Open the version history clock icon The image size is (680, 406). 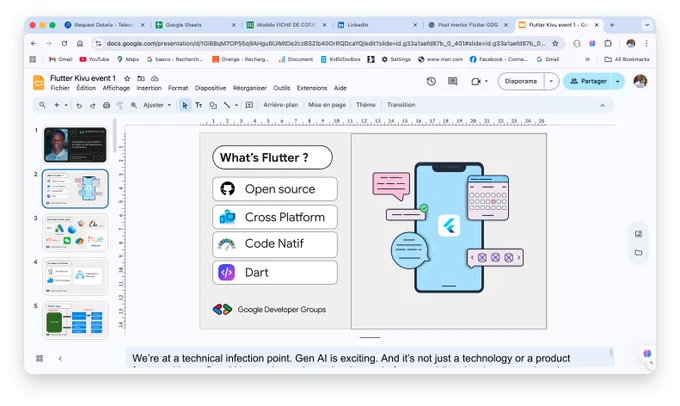click(431, 81)
